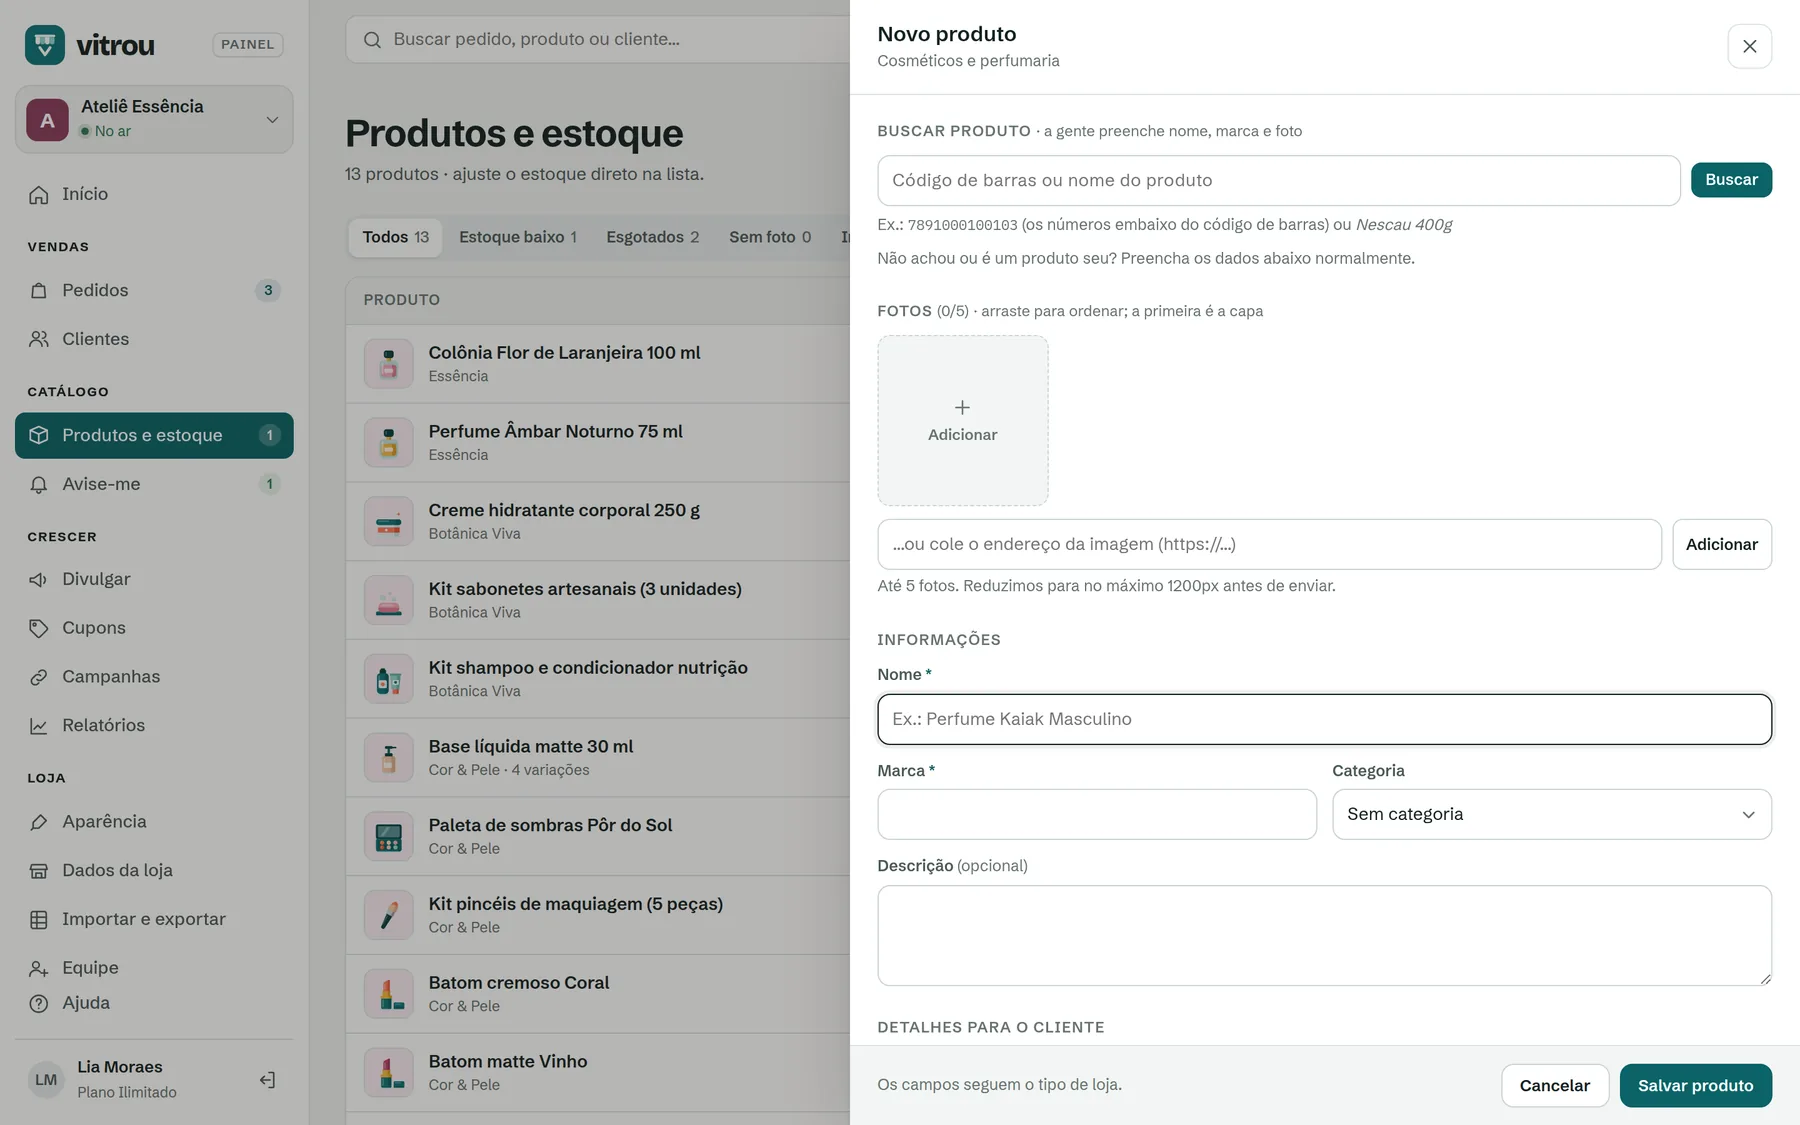Click Colônia Flor de Laranjeira thumbnail
Viewport: 1800px width, 1125px height.
coord(389,364)
